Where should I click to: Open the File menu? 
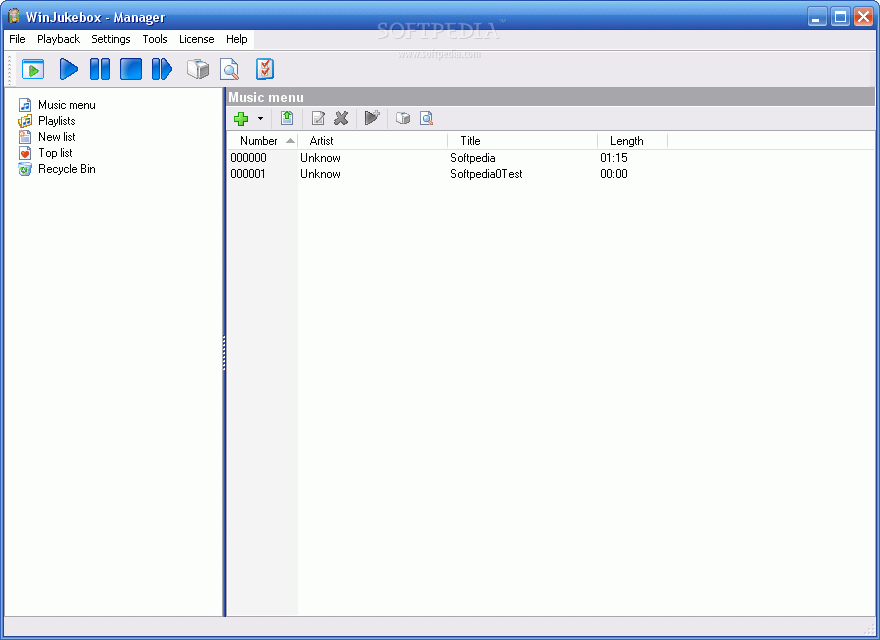coord(17,39)
